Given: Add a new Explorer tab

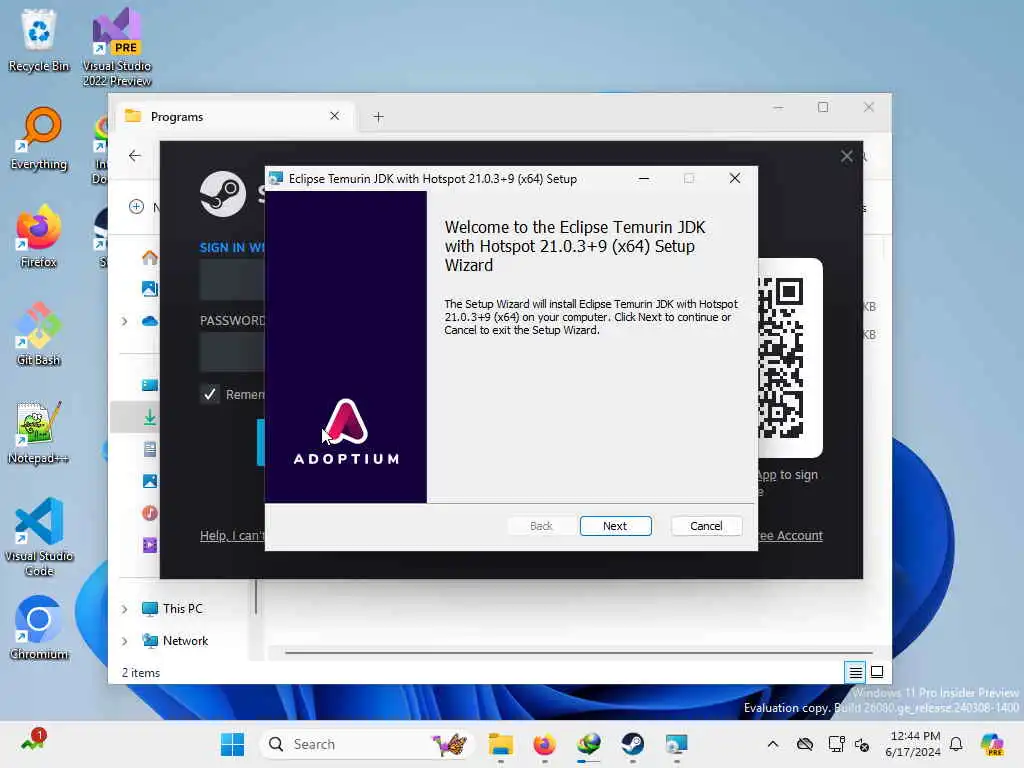Looking at the screenshot, I should [x=378, y=116].
